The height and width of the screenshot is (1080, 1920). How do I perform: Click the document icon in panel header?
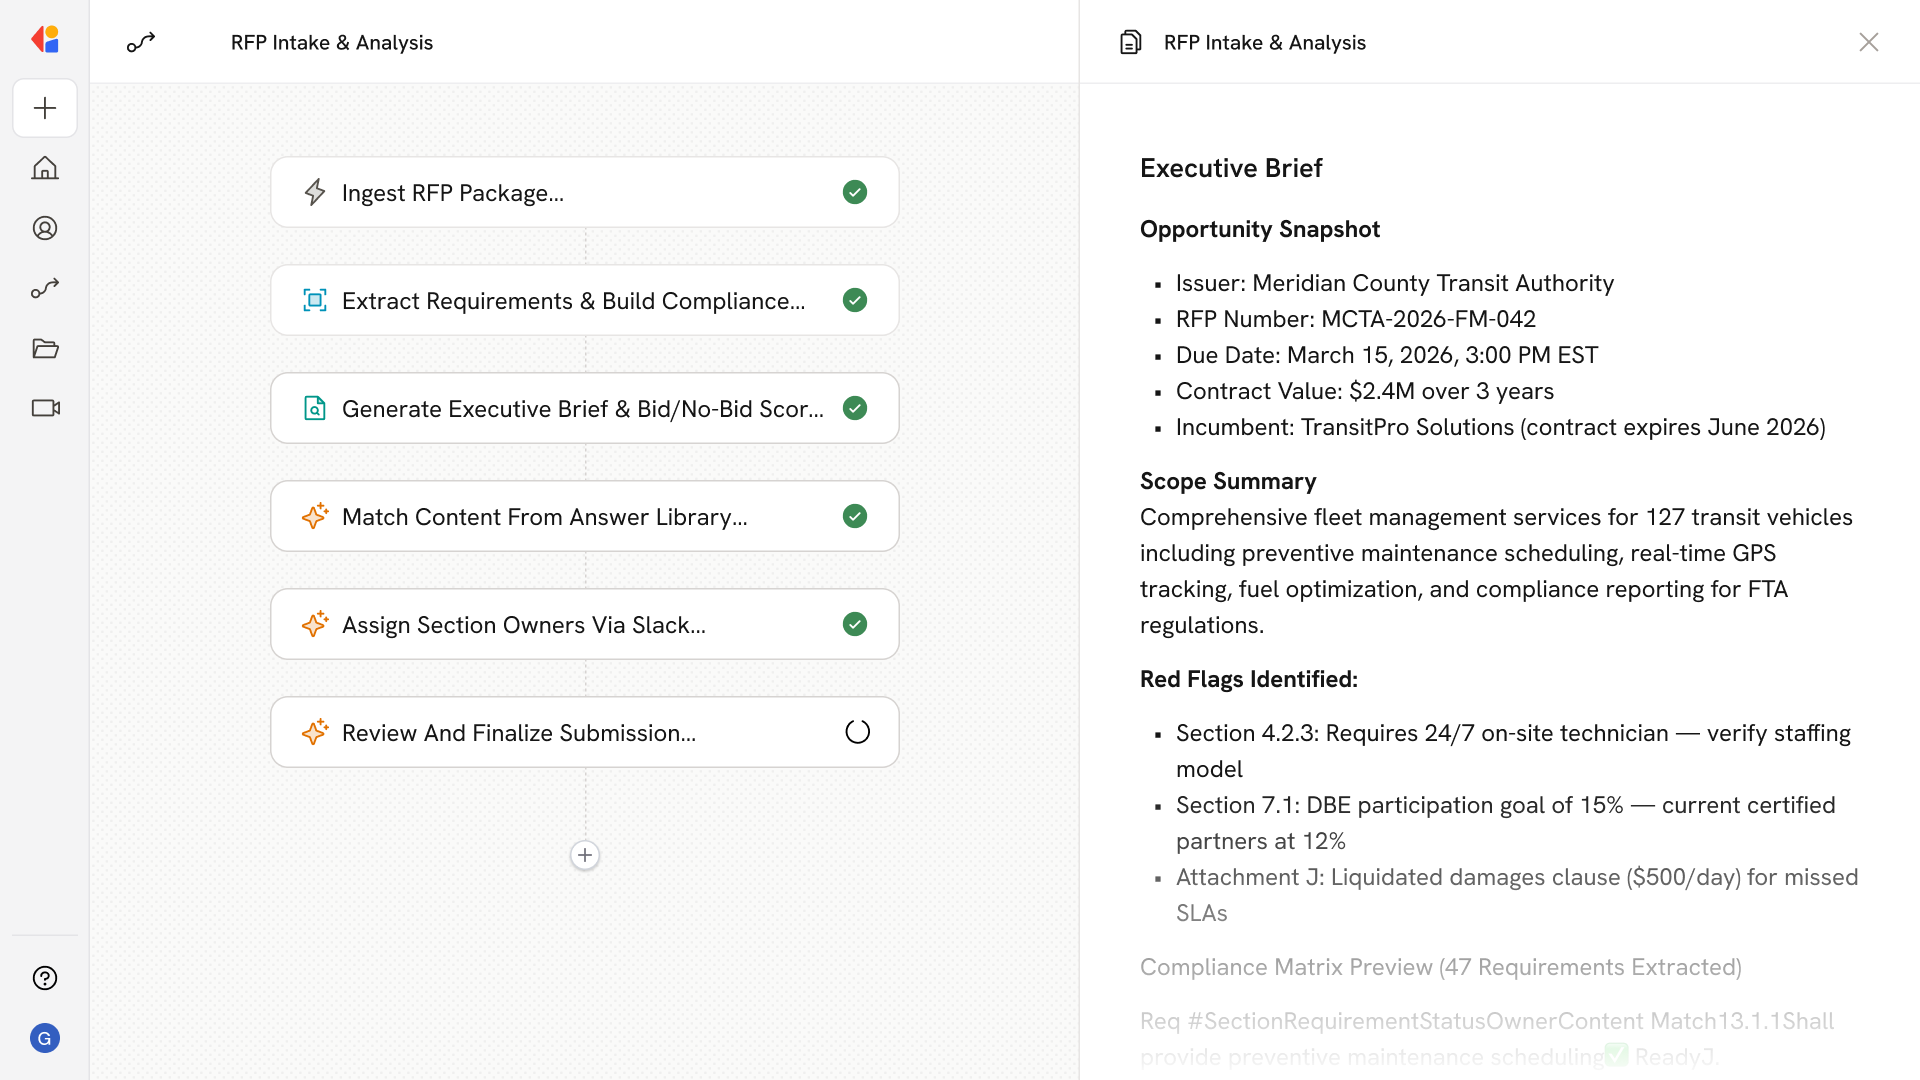(x=1131, y=42)
